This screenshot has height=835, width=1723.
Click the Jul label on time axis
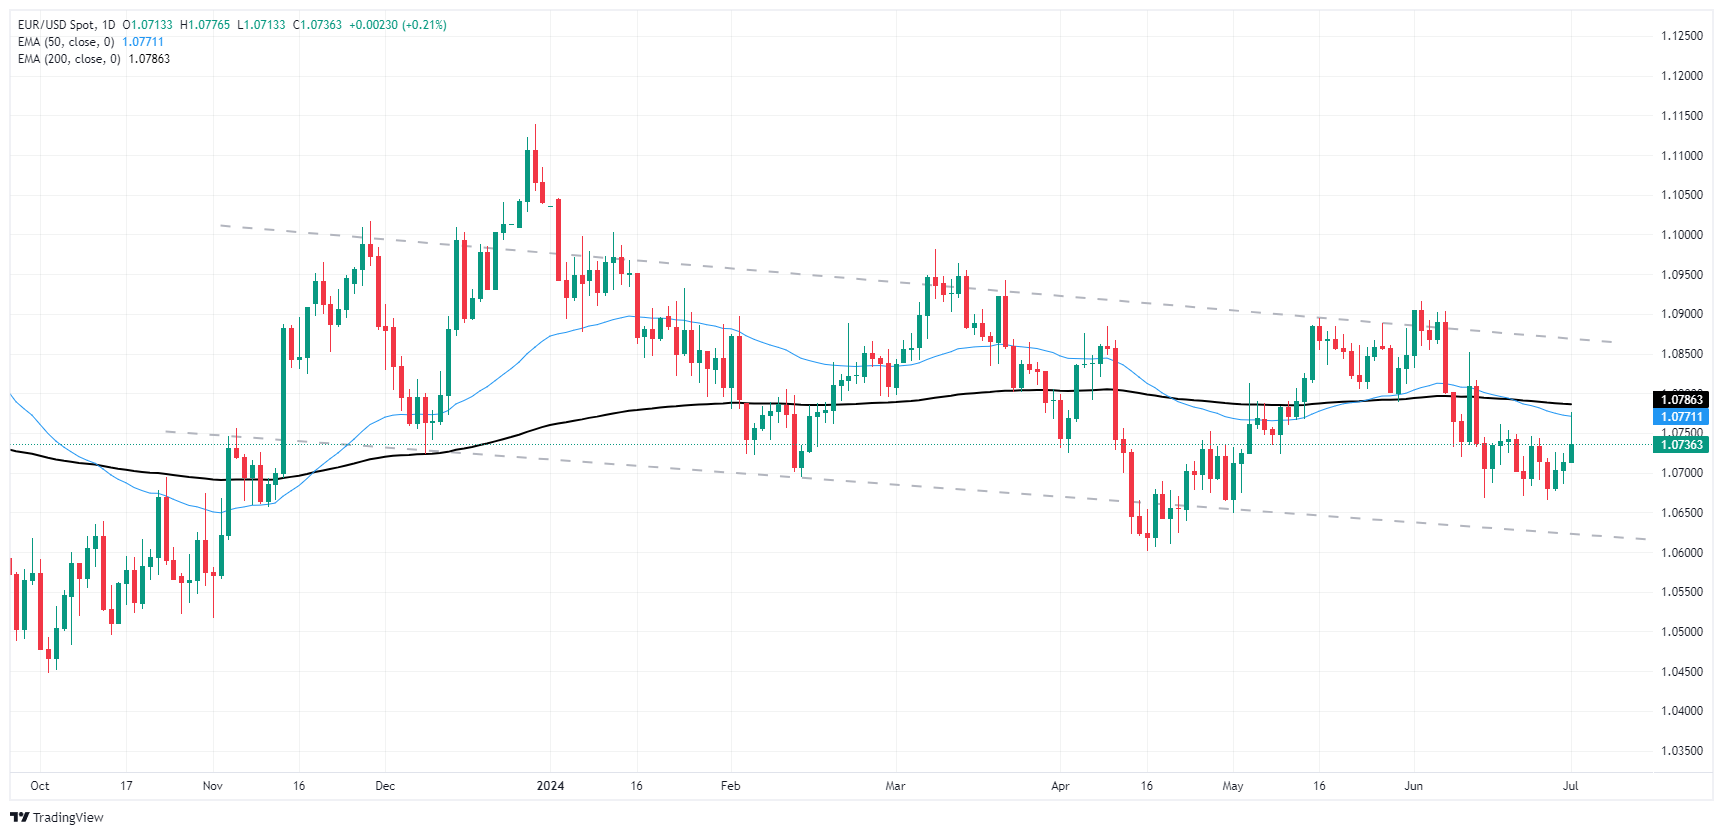coord(1570,786)
